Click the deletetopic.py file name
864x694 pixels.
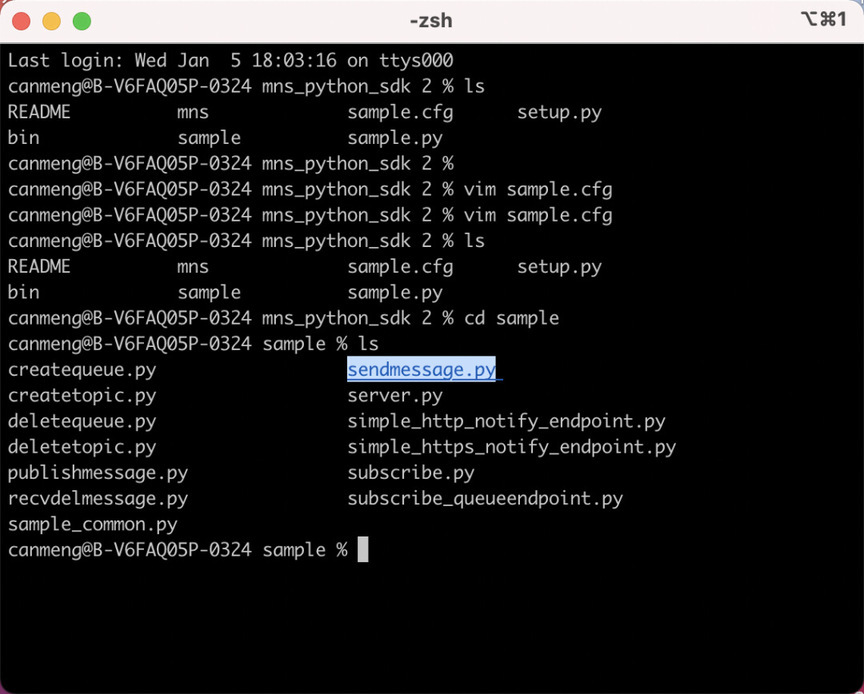82,447
